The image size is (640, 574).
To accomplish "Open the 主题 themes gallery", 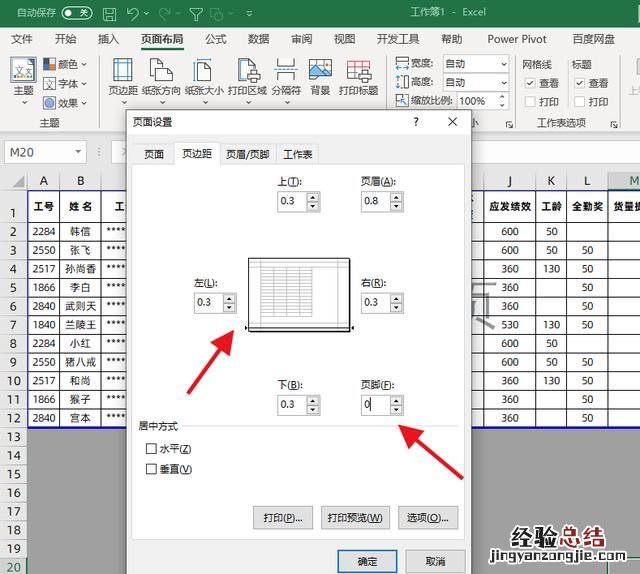I will click(23, 77).
